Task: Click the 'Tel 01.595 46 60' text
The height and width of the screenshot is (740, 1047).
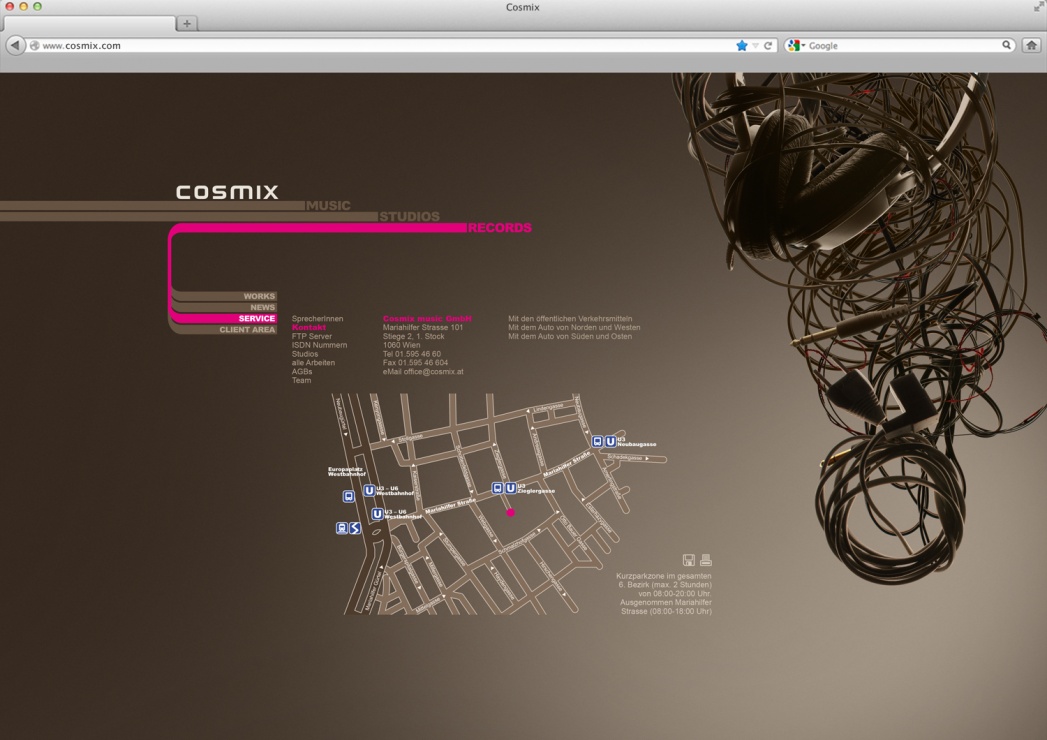Action: point(411,354)
